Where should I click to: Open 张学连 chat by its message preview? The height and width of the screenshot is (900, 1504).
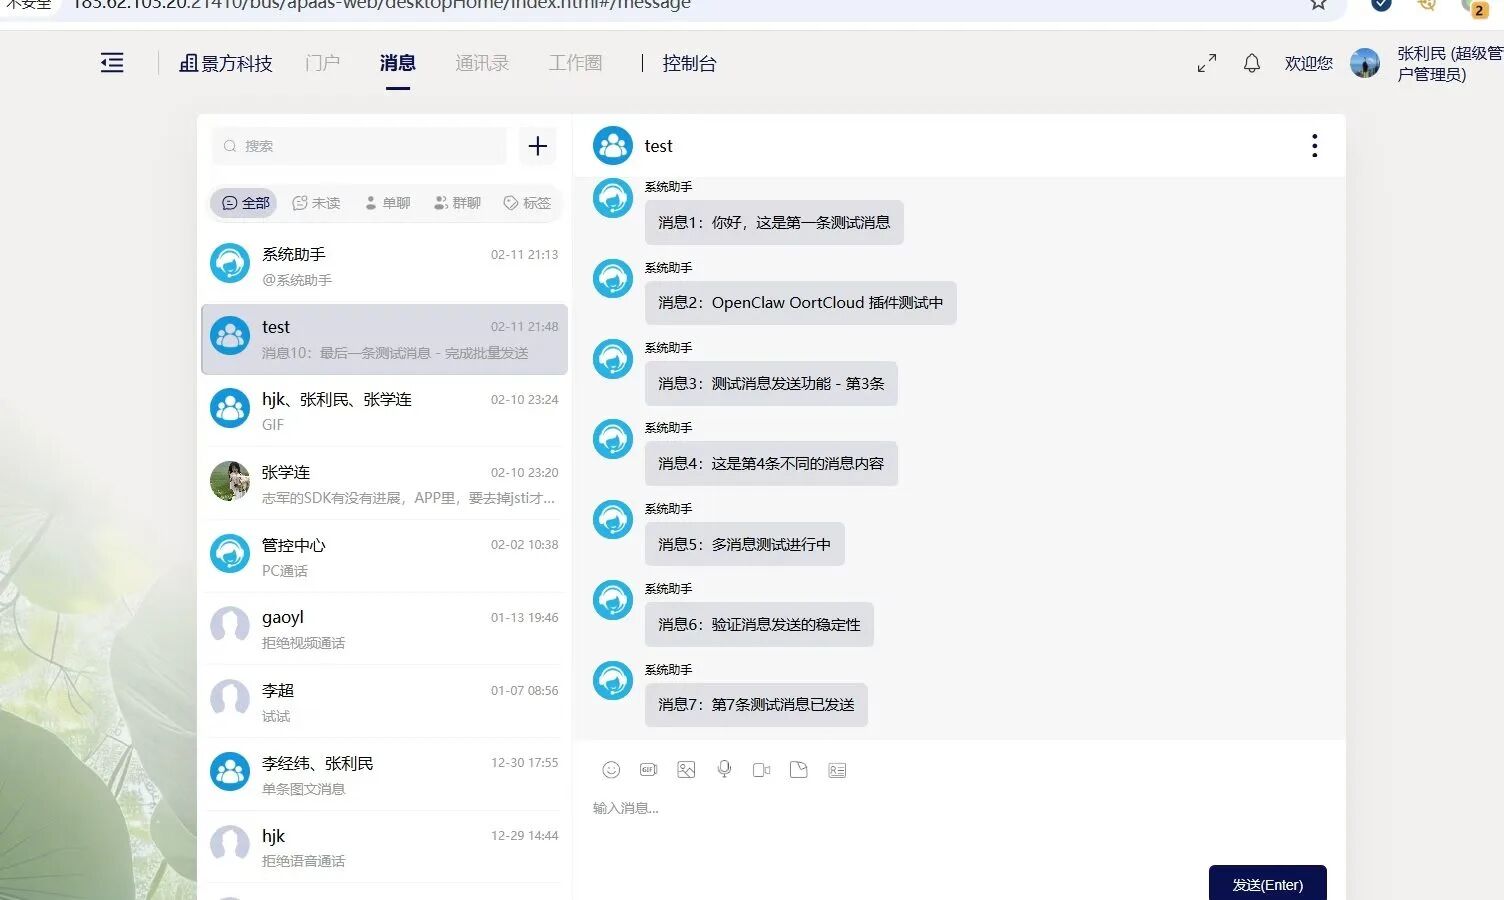pyautogui.click(x=408, y=497)
